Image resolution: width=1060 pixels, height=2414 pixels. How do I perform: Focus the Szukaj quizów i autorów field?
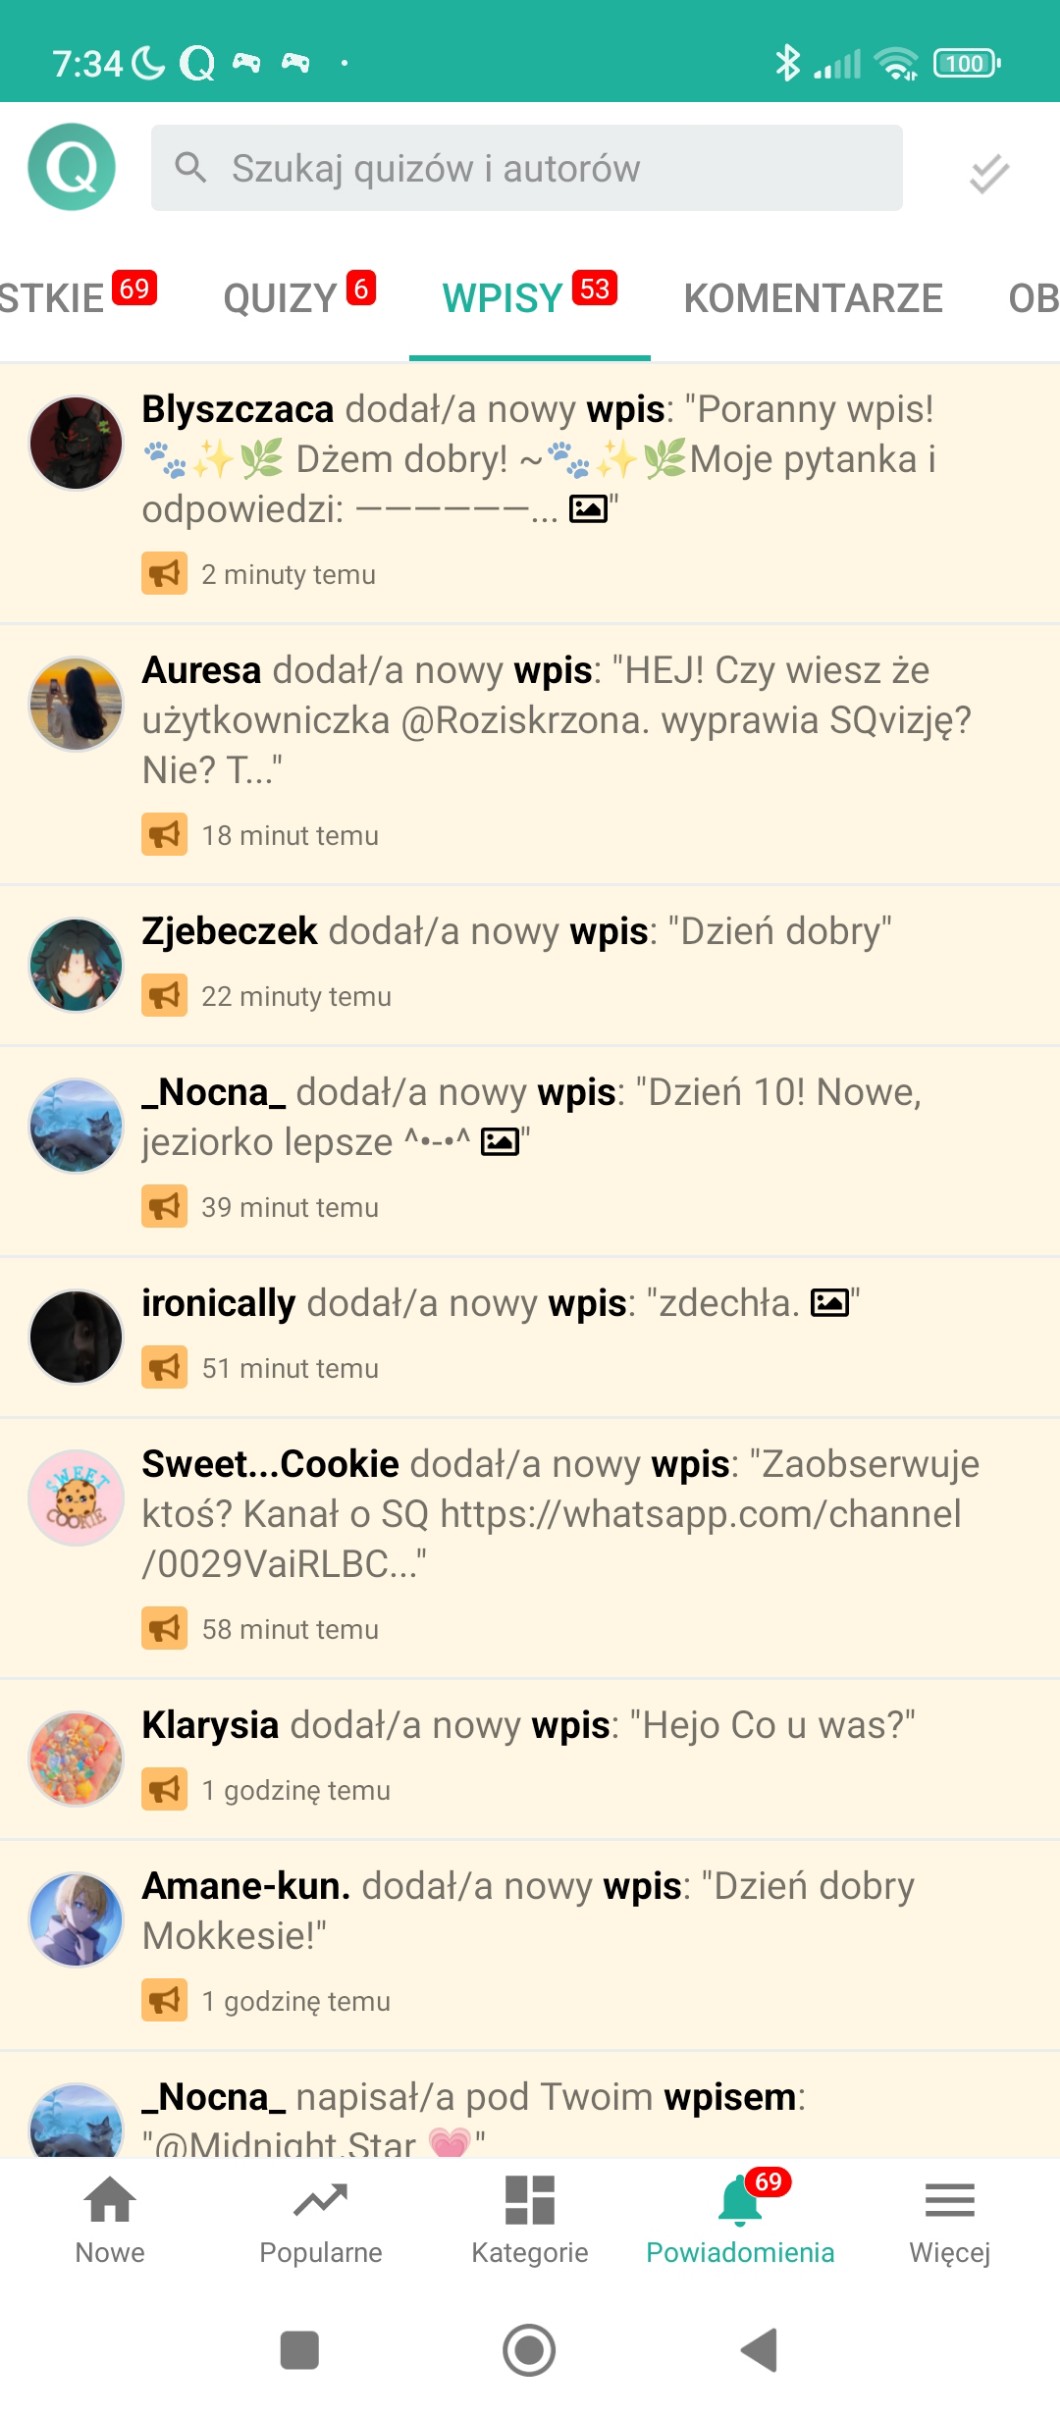(527, 168)
